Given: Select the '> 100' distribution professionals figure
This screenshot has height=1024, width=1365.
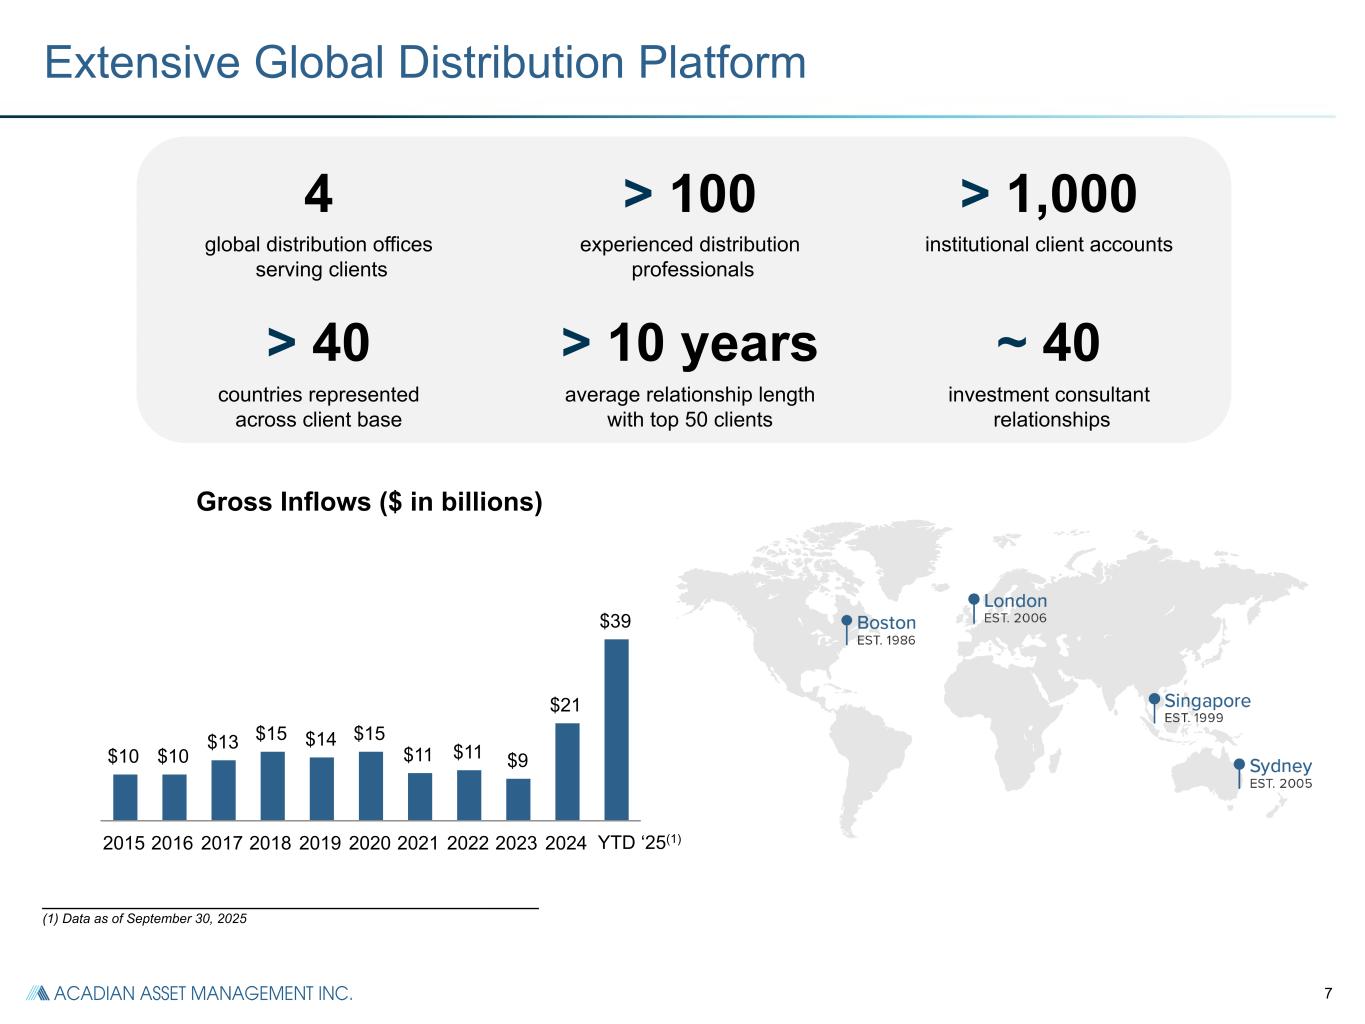Looking at the screenshot, I should [689, 194].
